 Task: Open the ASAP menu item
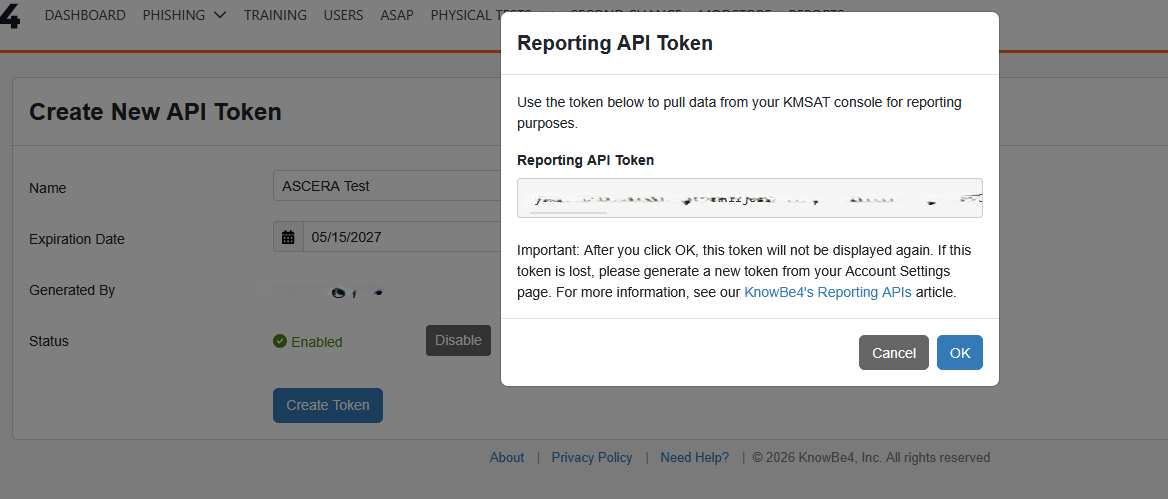397,15
